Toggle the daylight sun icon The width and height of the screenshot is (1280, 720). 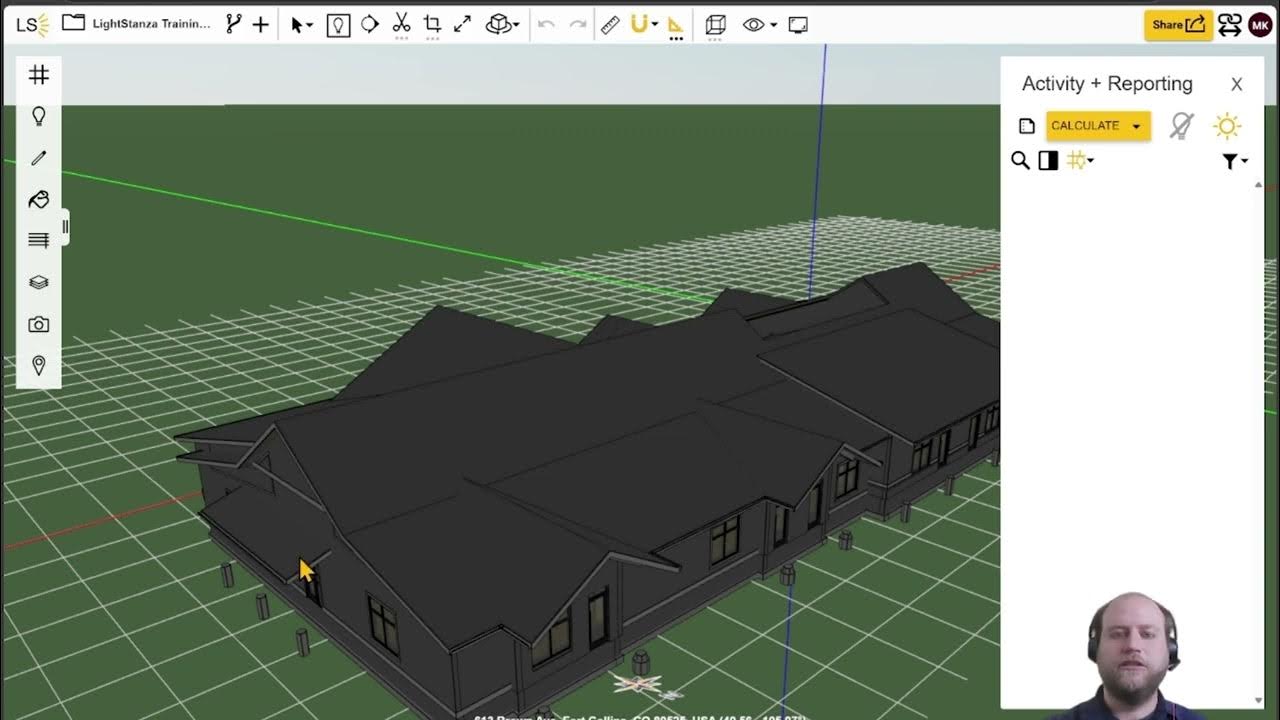pyautogui.click(x=1227, y=126)
